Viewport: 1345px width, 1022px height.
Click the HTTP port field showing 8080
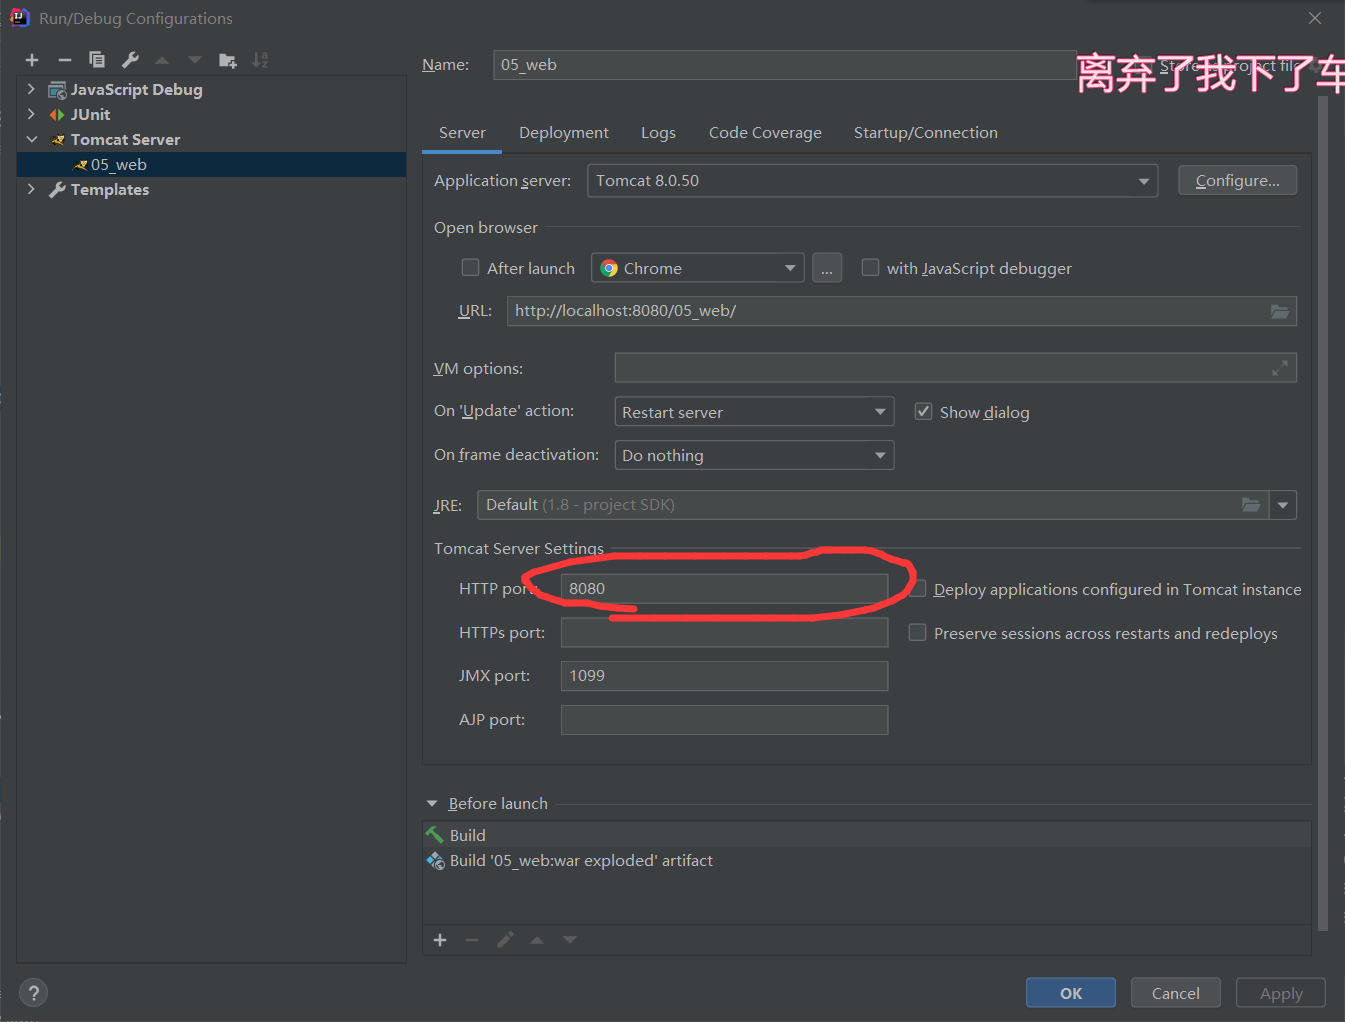724,589
